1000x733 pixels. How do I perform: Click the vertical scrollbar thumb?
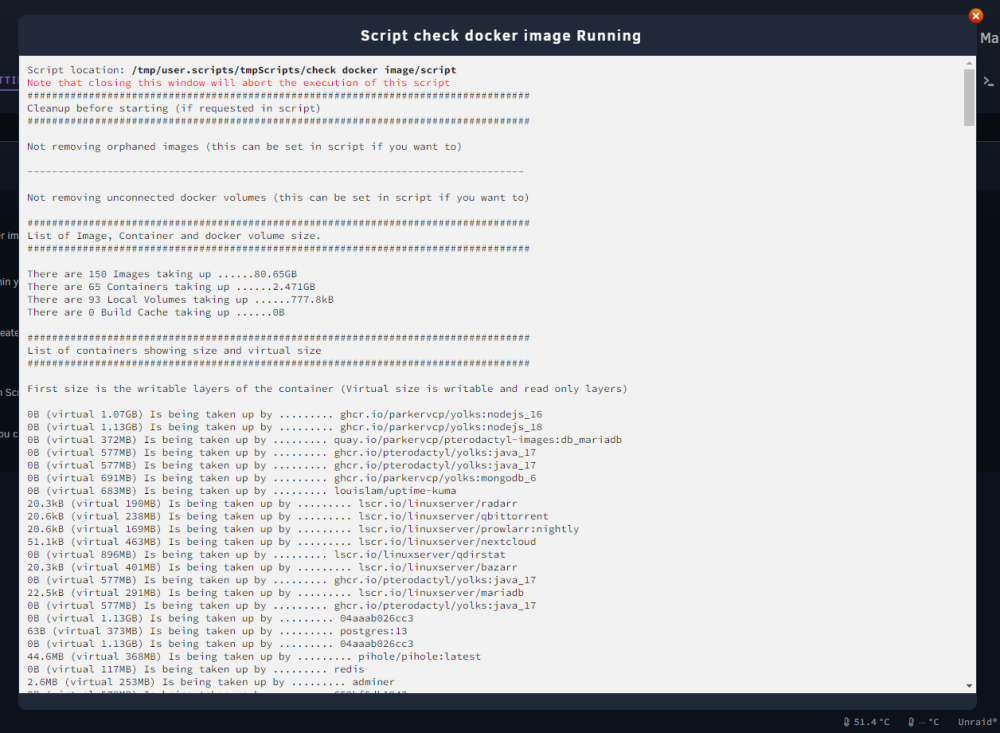click(x=969, y=97)
